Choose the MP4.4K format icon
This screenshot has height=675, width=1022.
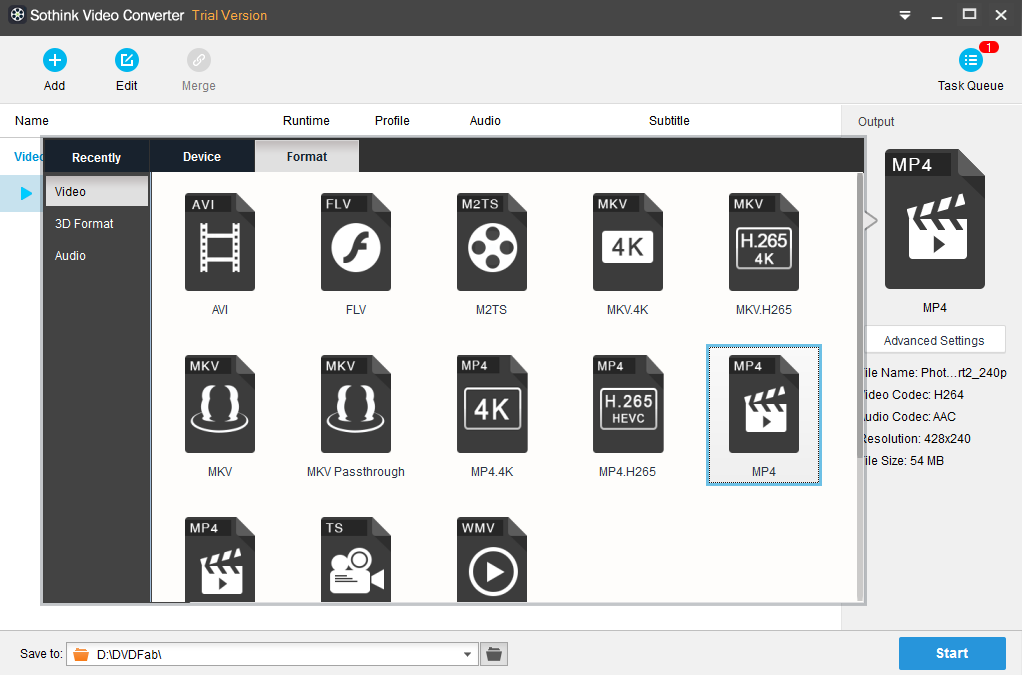click(491, 404)
